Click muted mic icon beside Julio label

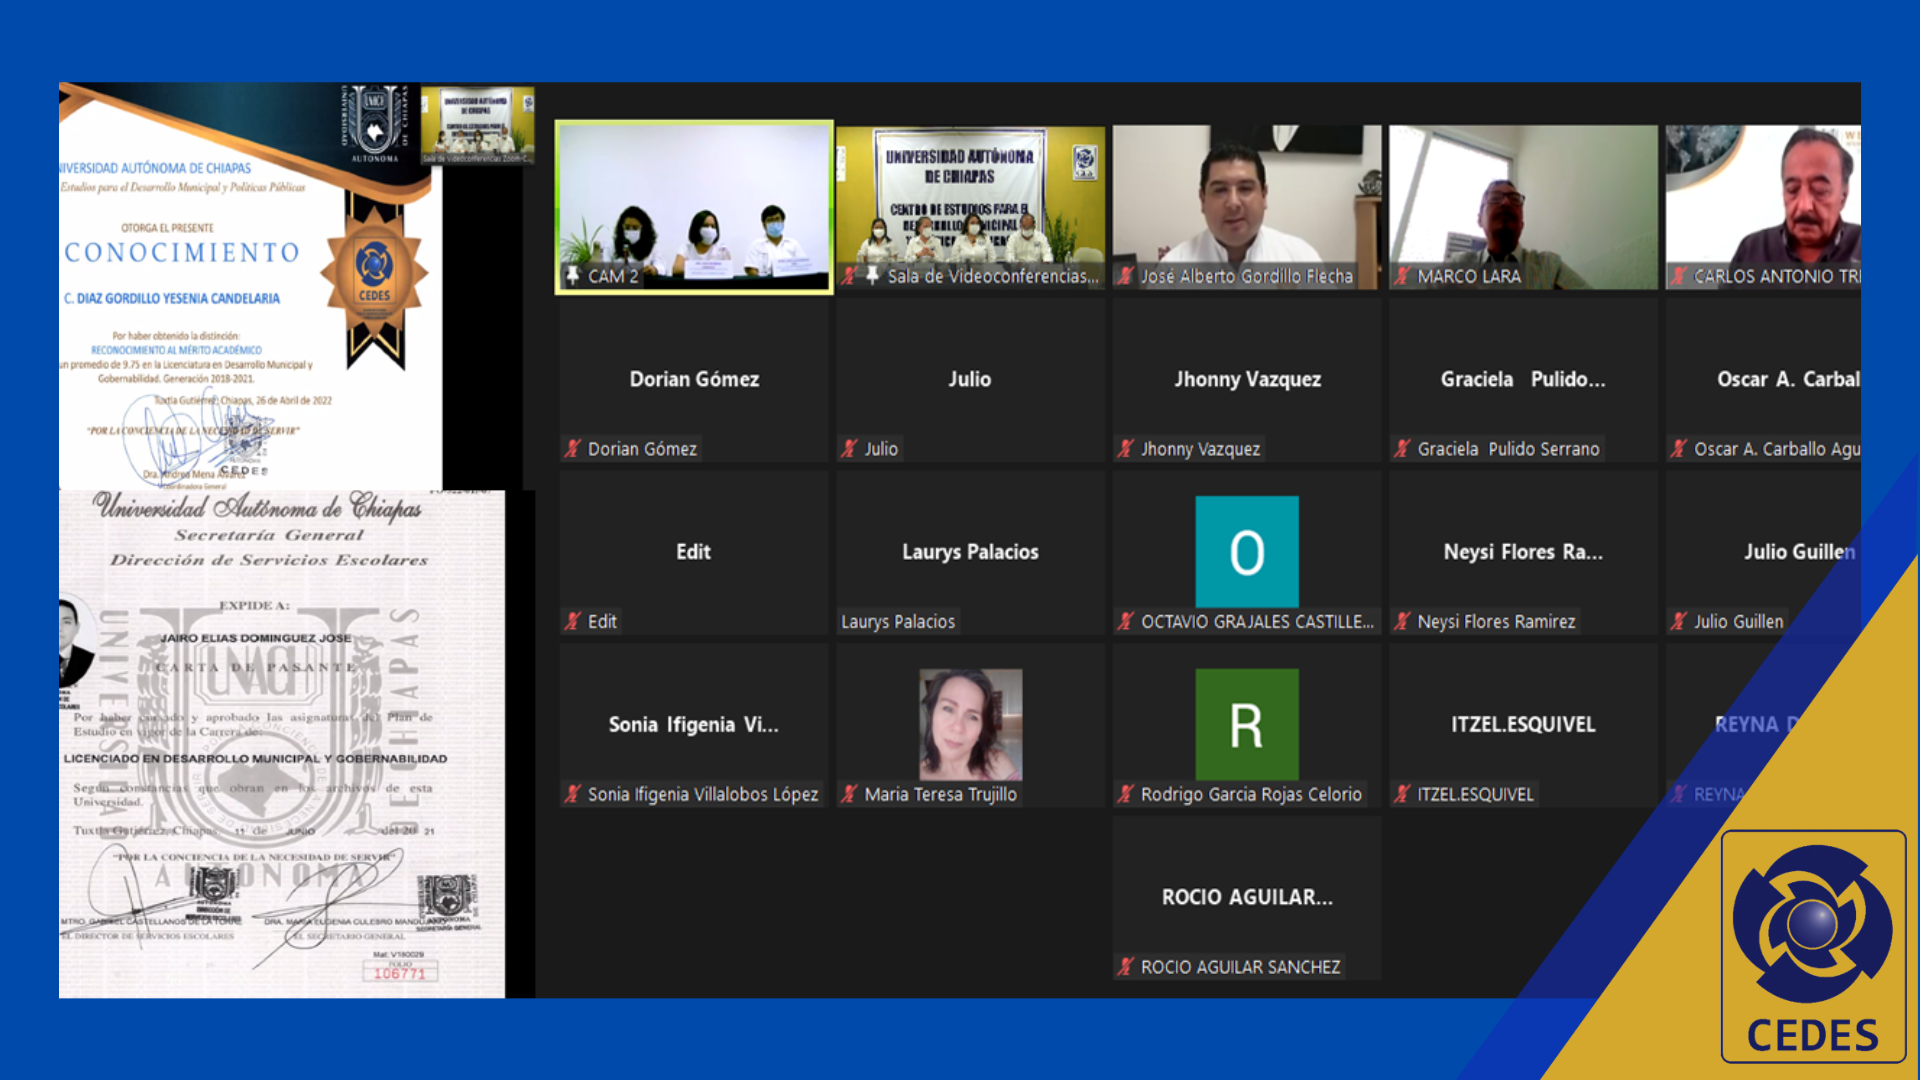(849, 449)
